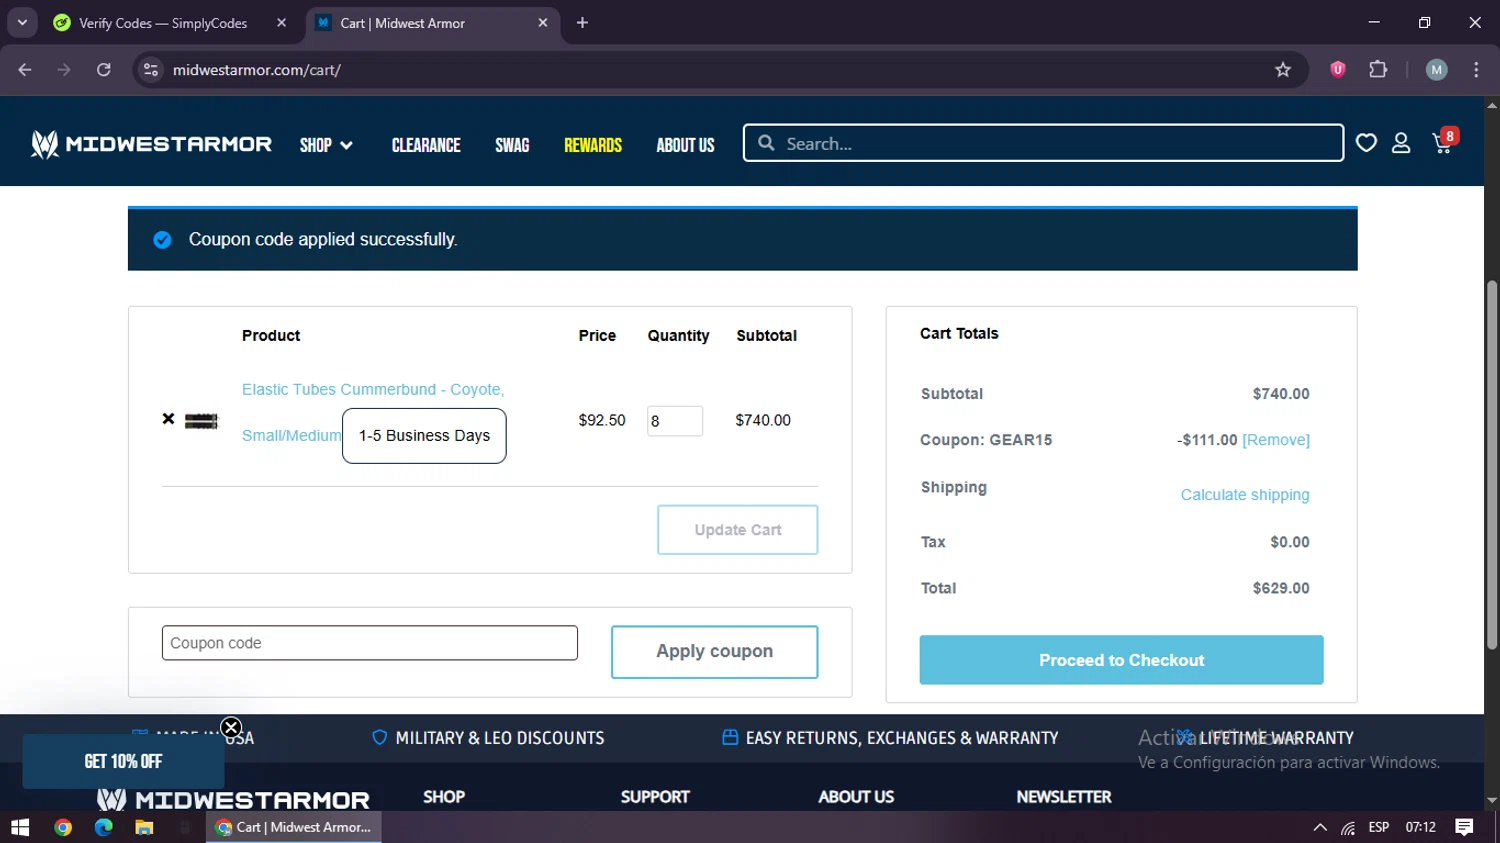The height and width of the screenshot is (843, 1500).
Task: Open a new browser tab
Action: click(x=582, y=23)
